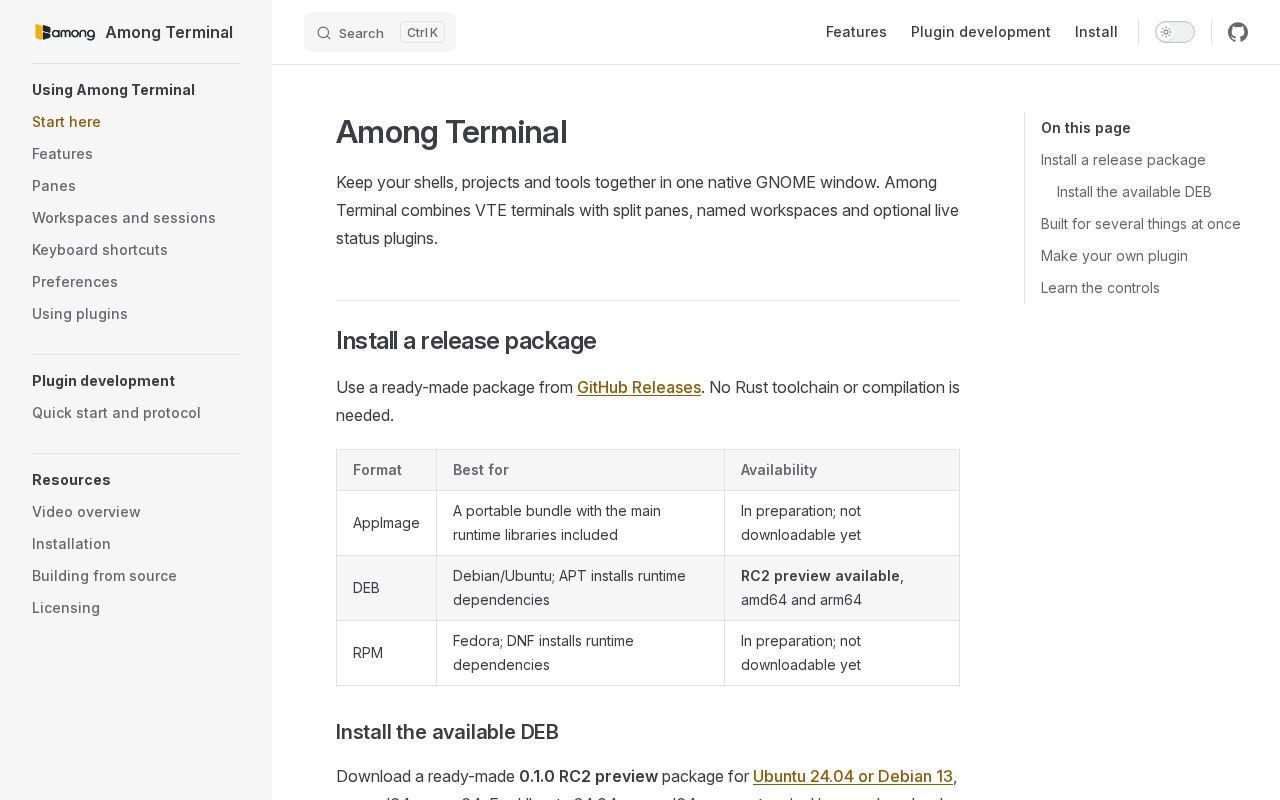The width and height of the screenshot is (1280, 800).
Task: Open Video overview resource
Action: point(86,512)
